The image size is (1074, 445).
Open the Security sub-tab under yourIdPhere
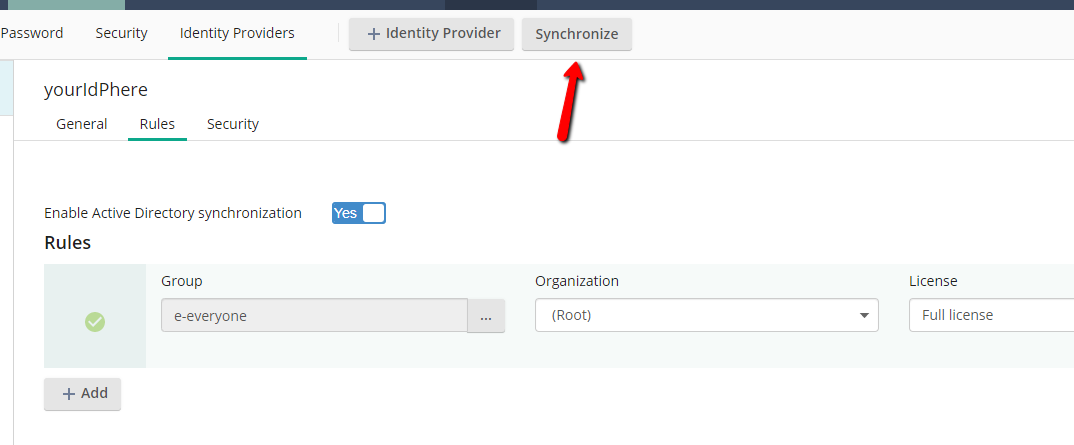click(x=233, y=124)
